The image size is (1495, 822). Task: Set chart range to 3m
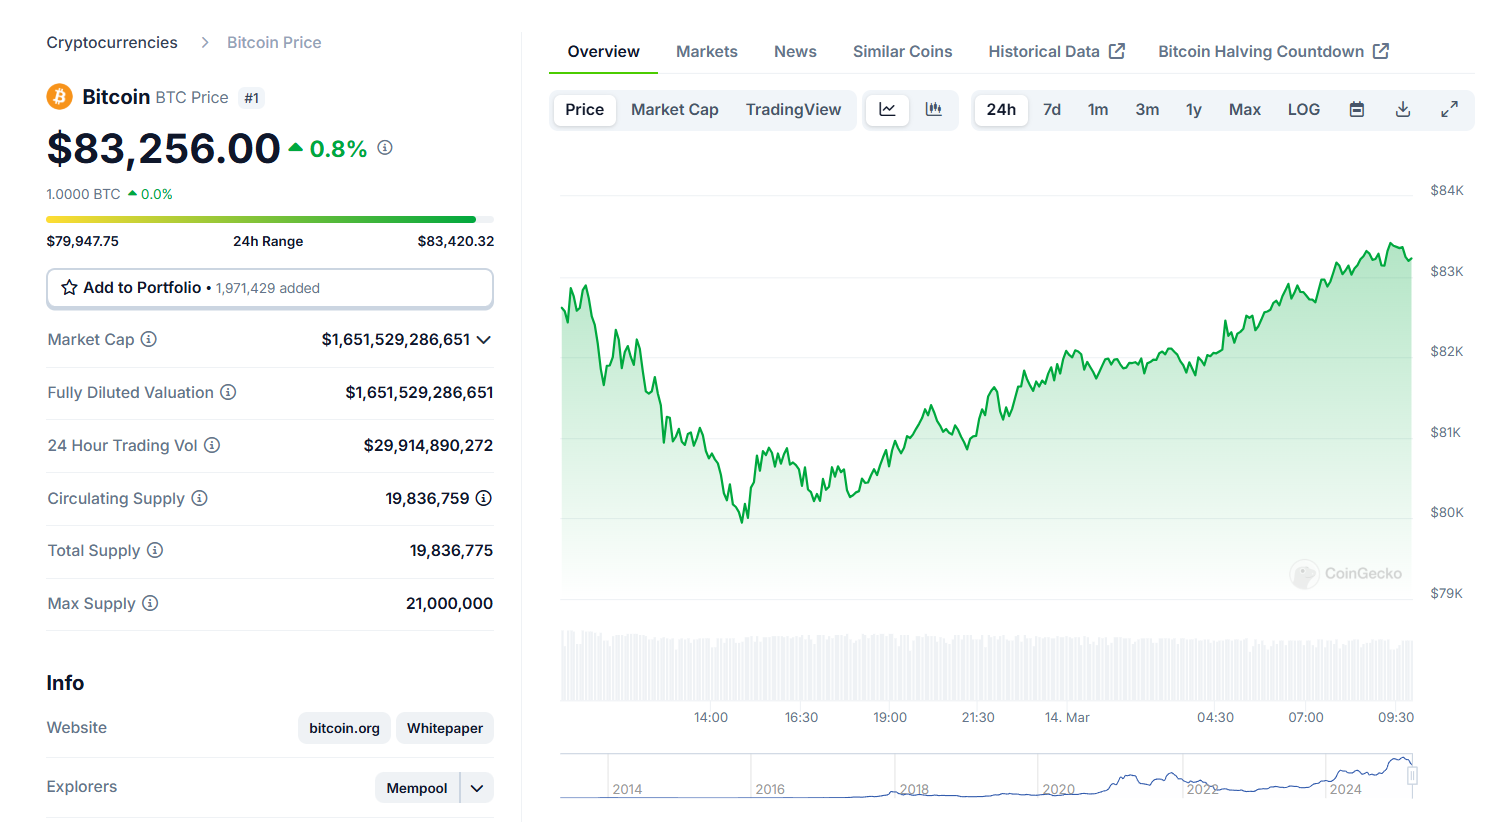coord(1147,110)
